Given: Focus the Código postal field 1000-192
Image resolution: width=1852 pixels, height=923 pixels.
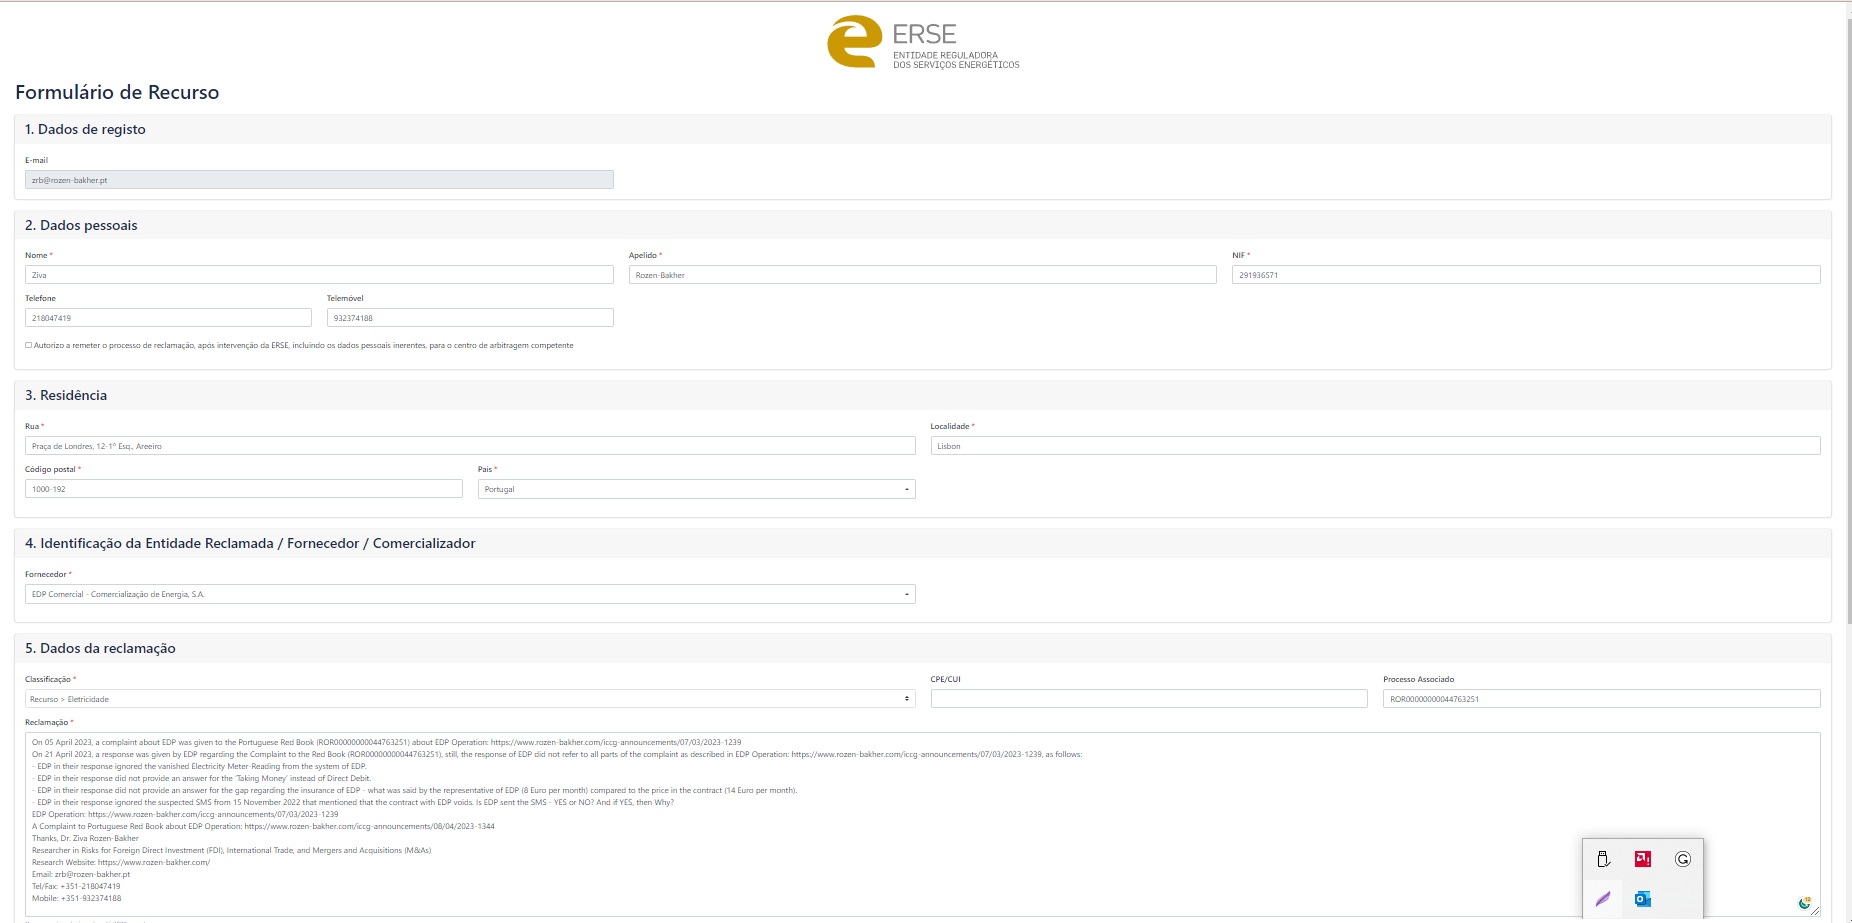Looking at the screenshot, I should 244,489.
